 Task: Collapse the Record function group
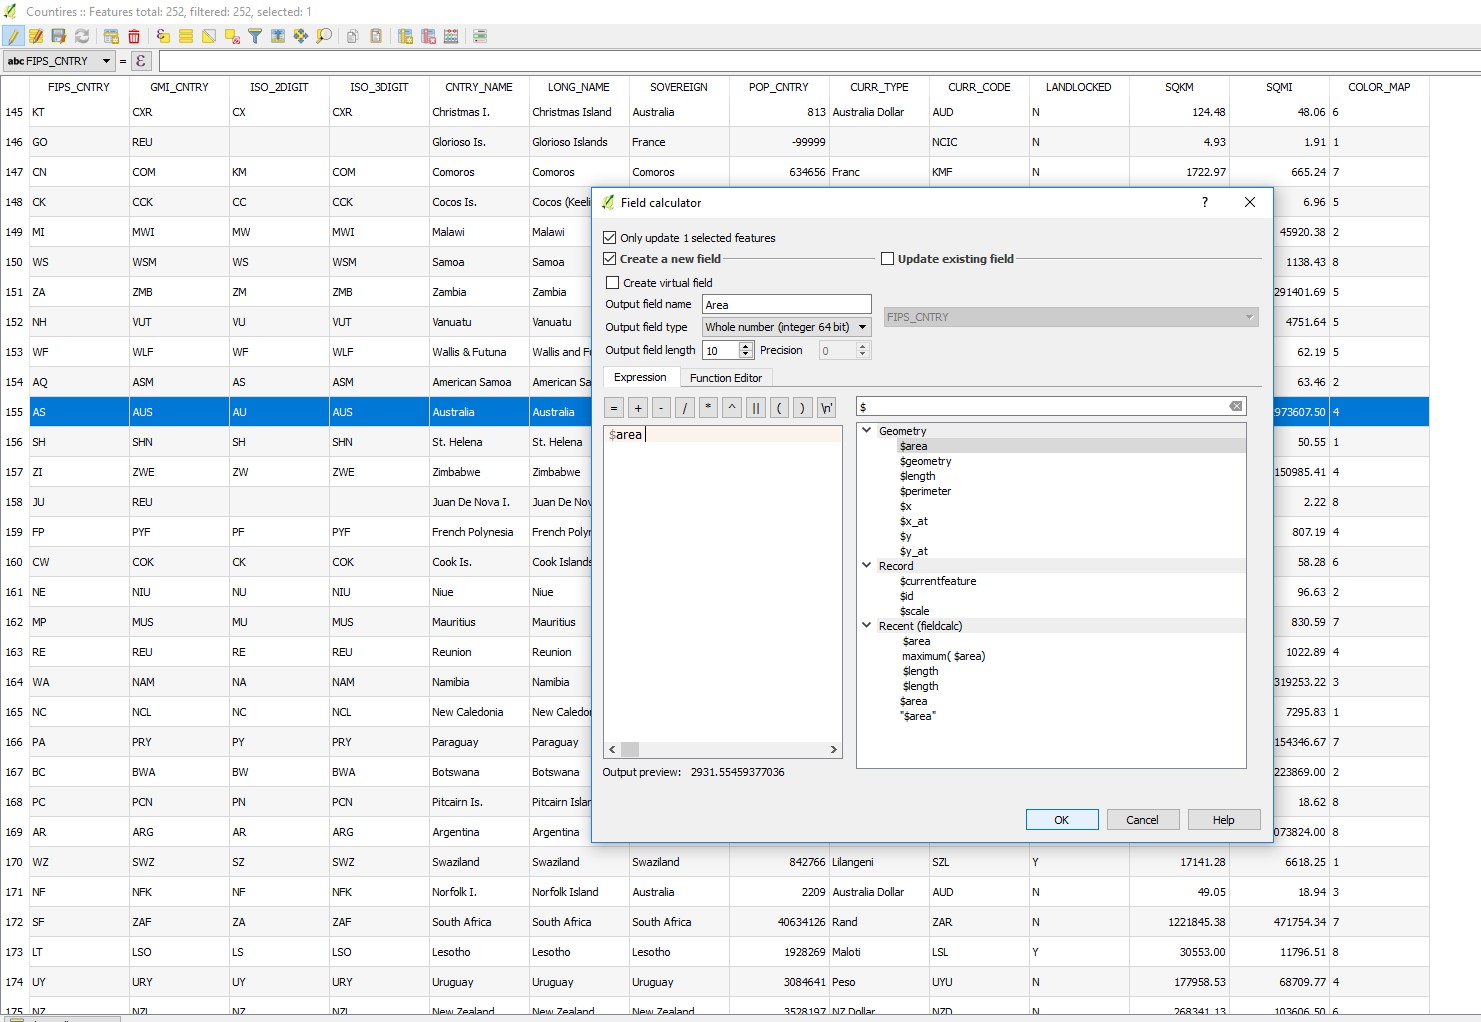point(867,566)
